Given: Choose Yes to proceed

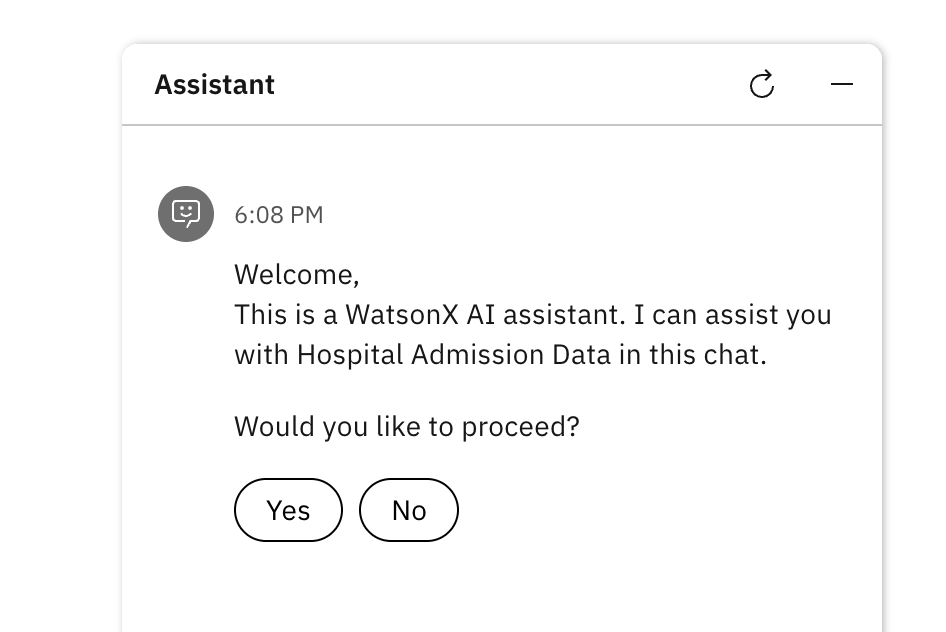Looking at the screenshot, I should coord(288,510).
